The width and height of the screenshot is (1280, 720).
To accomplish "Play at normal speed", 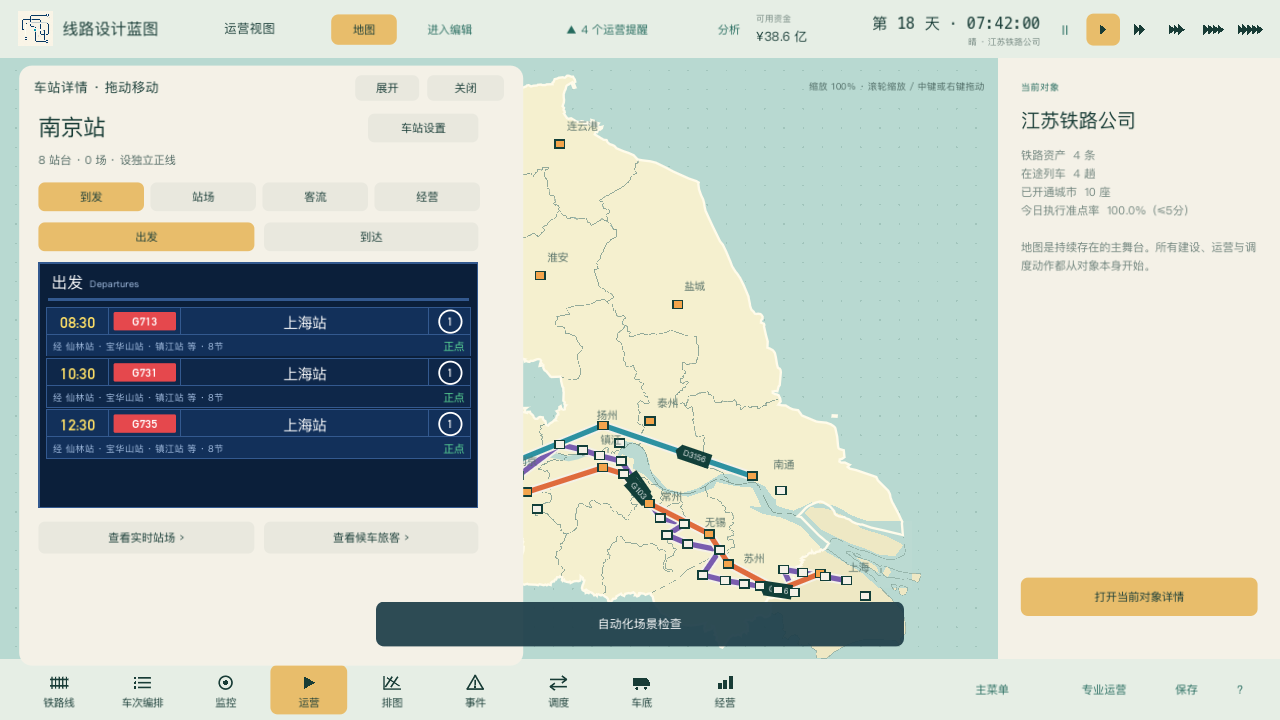I will click(x=1103, y=30).
